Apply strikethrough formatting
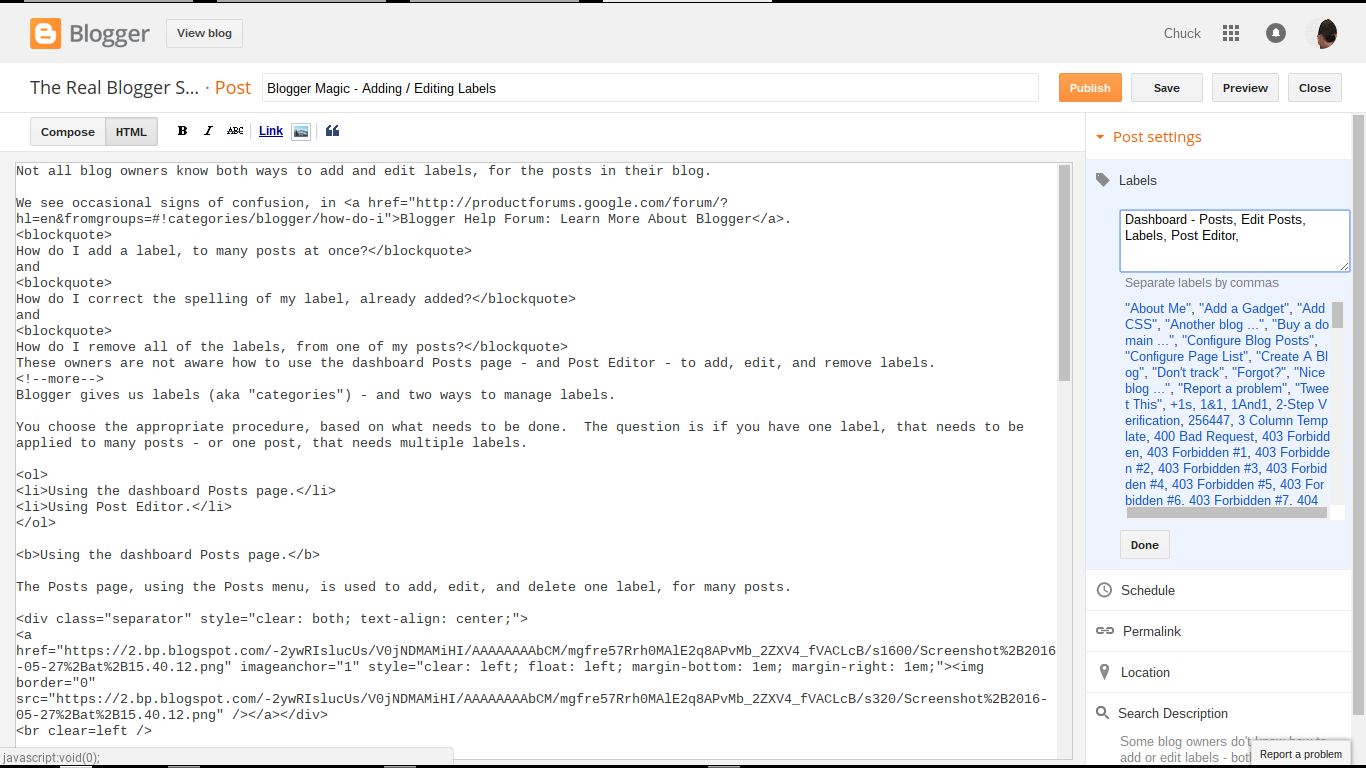1366x768 pixels. tap(235, 131)
